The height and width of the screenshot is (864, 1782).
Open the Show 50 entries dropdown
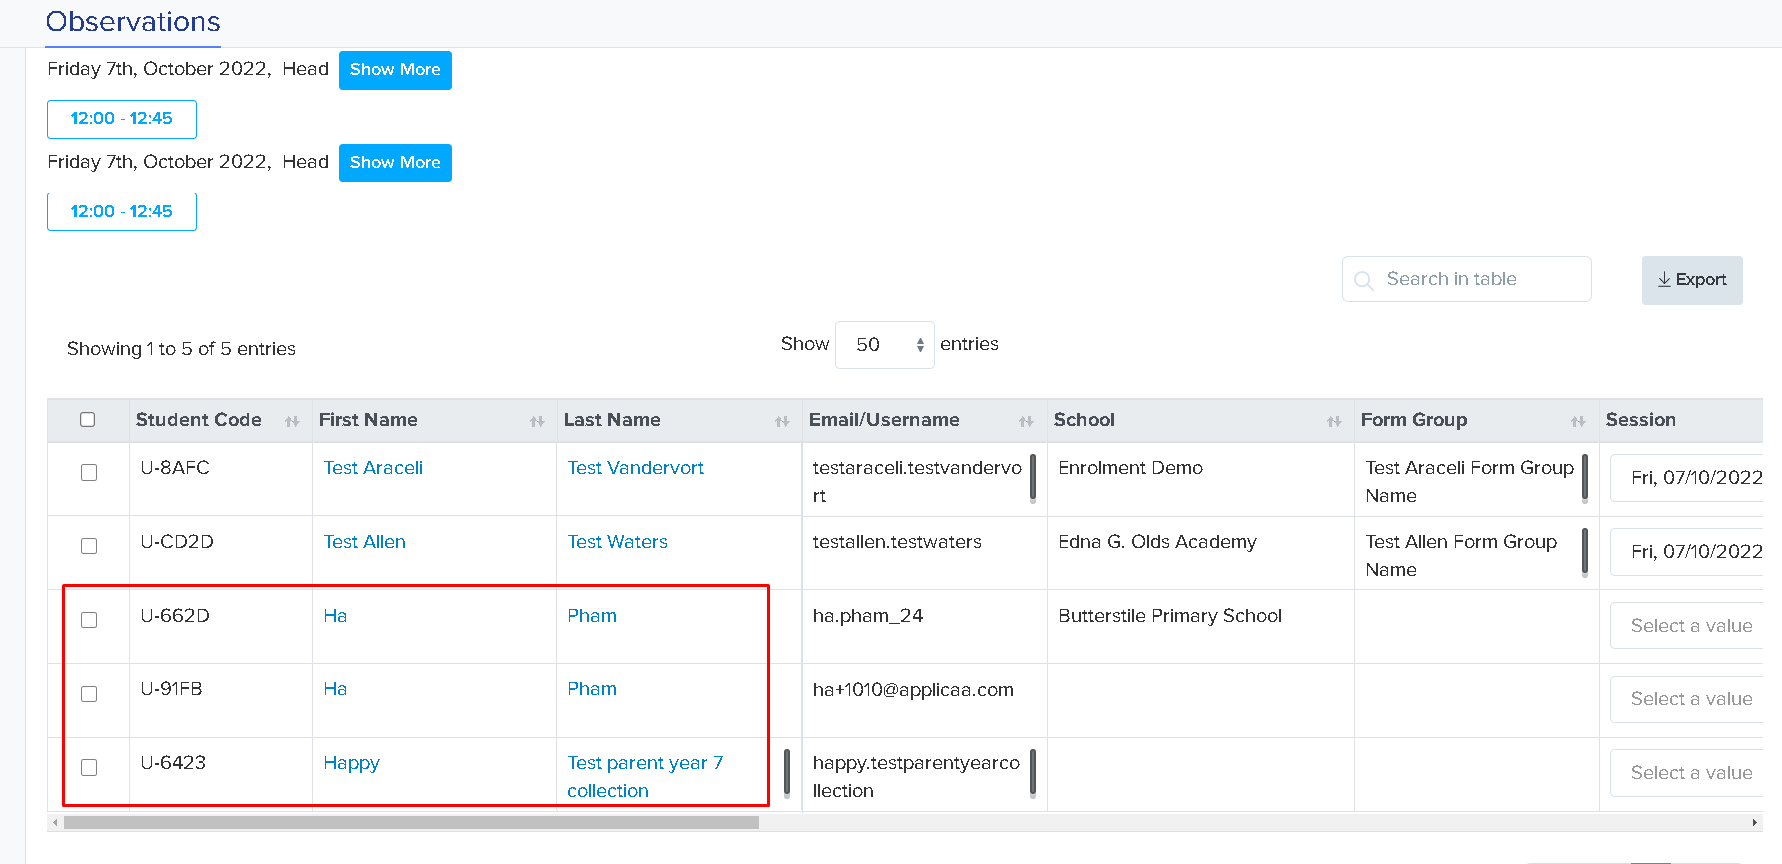pos(885,345)
